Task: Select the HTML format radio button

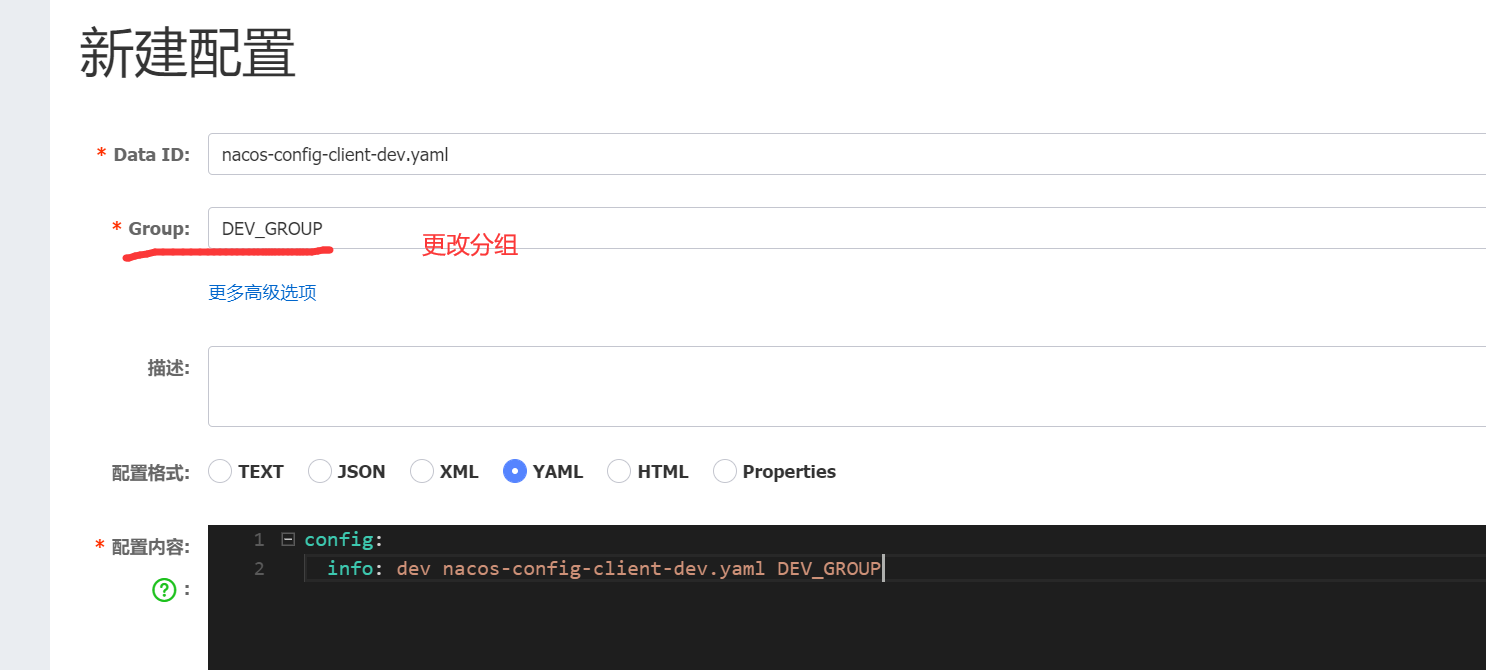Action: click(619, 471)
